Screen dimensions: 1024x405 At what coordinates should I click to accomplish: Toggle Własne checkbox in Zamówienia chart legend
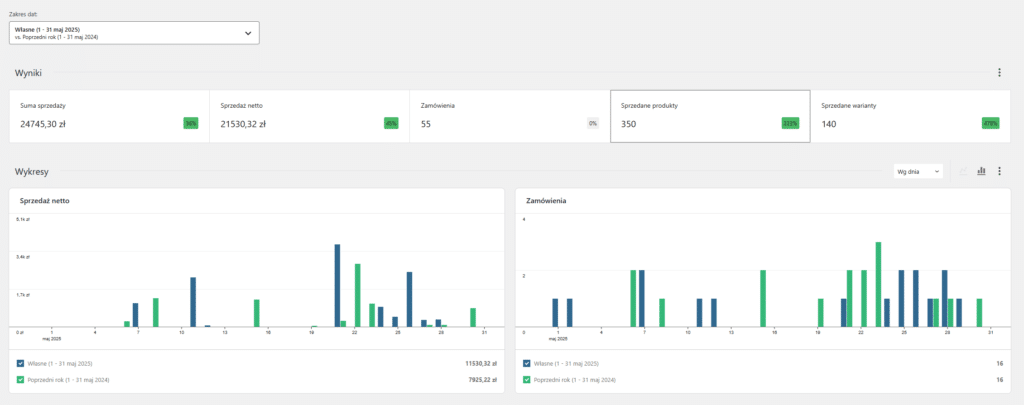point(527,364)
